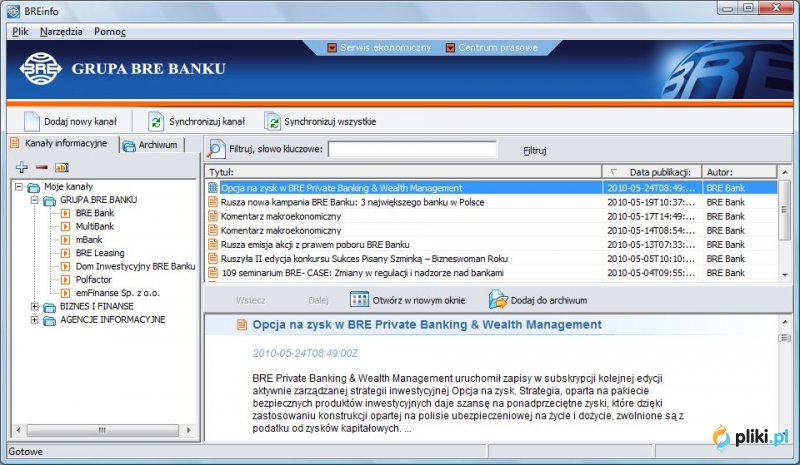The image size is (800, 465).
Task: Click scroll-up arrow of article preview pane
Action: click(x=785, y=322)
